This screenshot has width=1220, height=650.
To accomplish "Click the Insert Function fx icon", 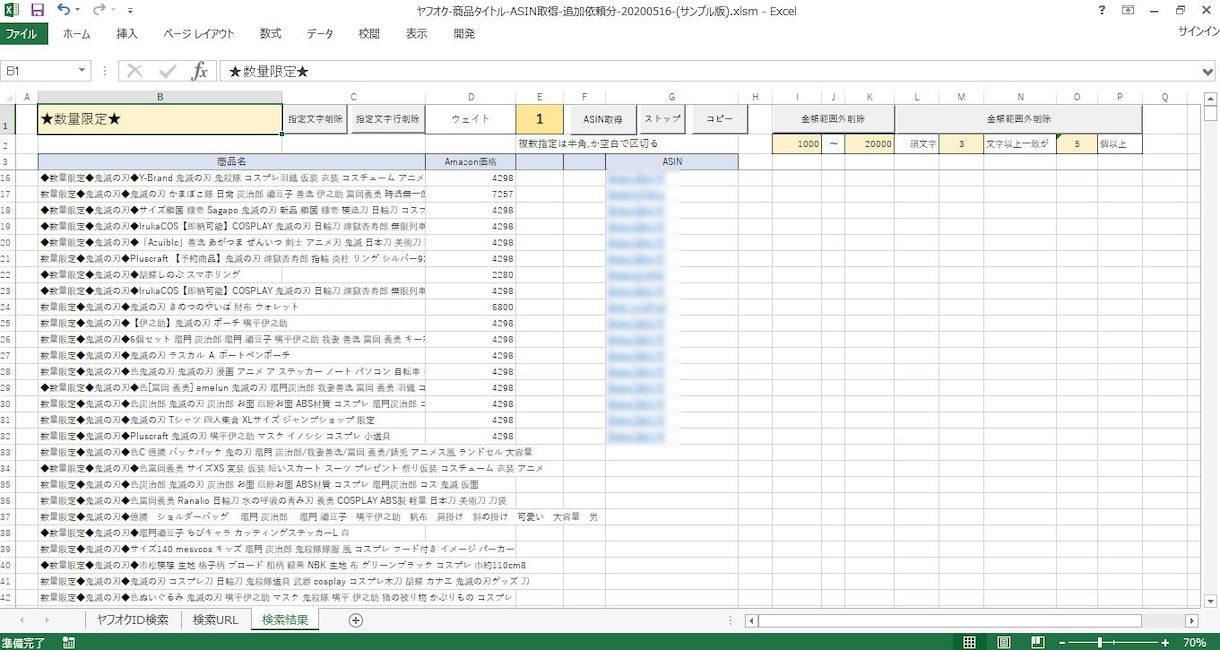I will [199, 71].
